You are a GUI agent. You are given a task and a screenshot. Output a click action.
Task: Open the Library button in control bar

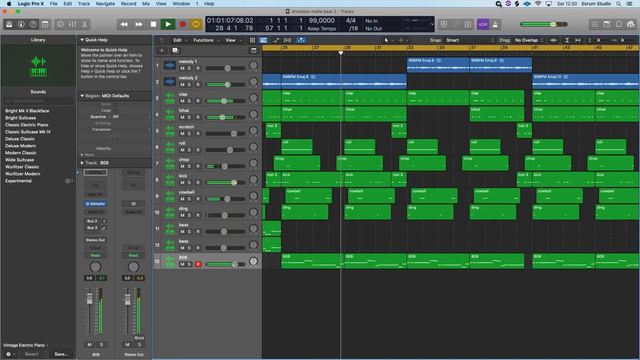(9, 24)
